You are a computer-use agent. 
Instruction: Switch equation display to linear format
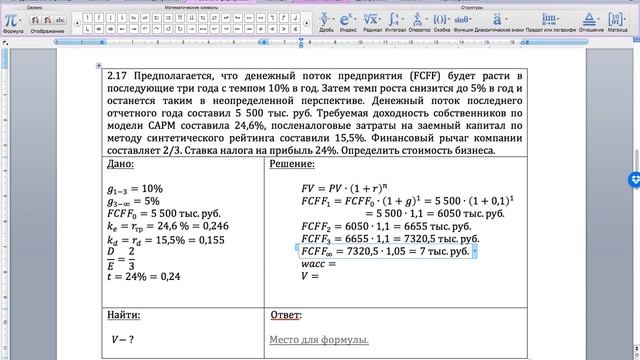click(48, 20)
